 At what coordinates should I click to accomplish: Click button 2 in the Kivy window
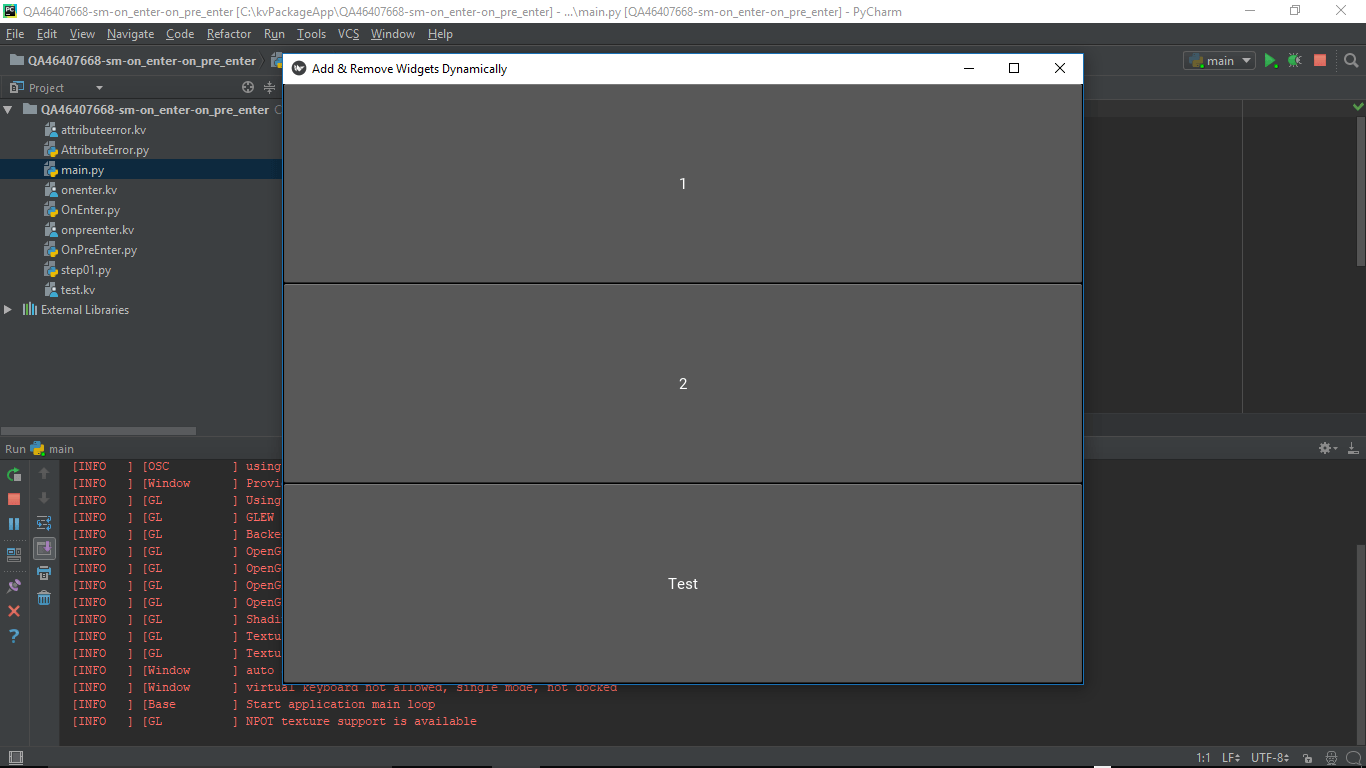(x=683, y=384)
